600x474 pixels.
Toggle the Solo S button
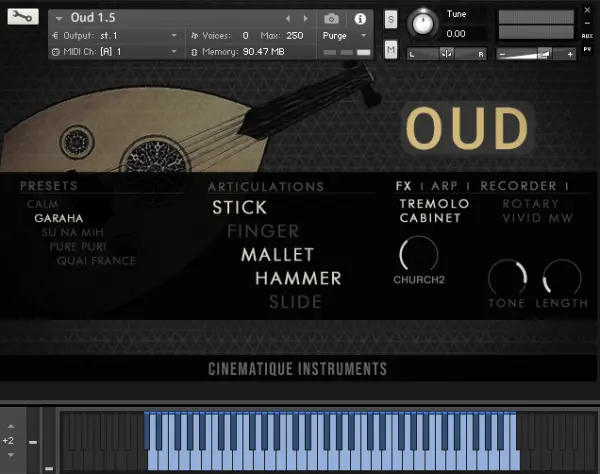[x=391, y=19]
